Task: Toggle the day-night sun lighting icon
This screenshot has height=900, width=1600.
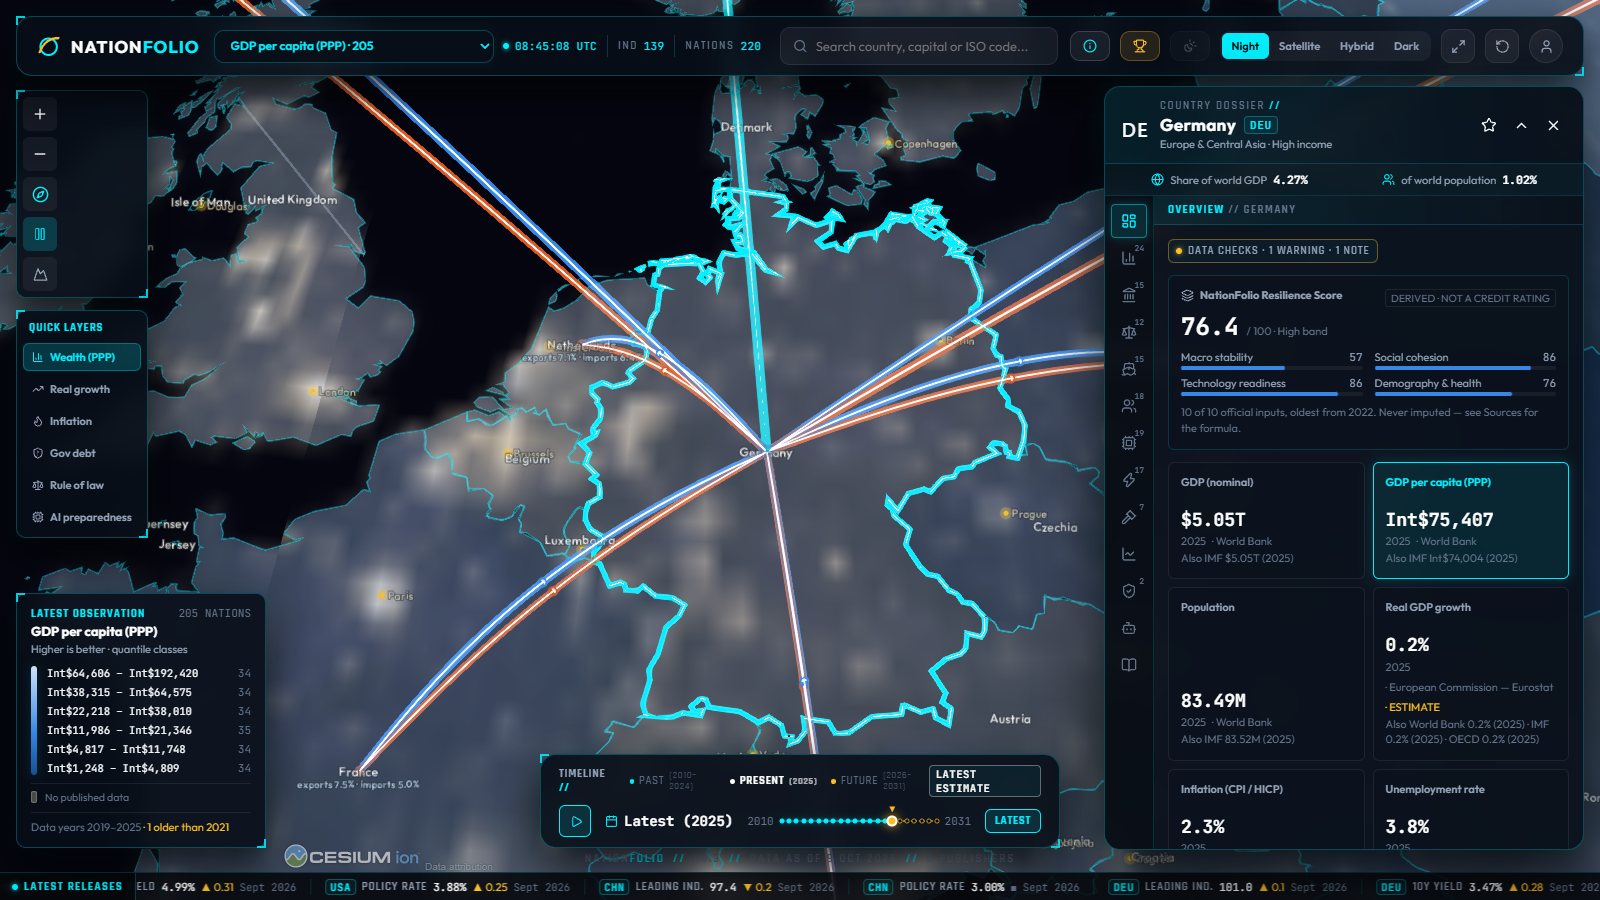Action: point(1190,46)
